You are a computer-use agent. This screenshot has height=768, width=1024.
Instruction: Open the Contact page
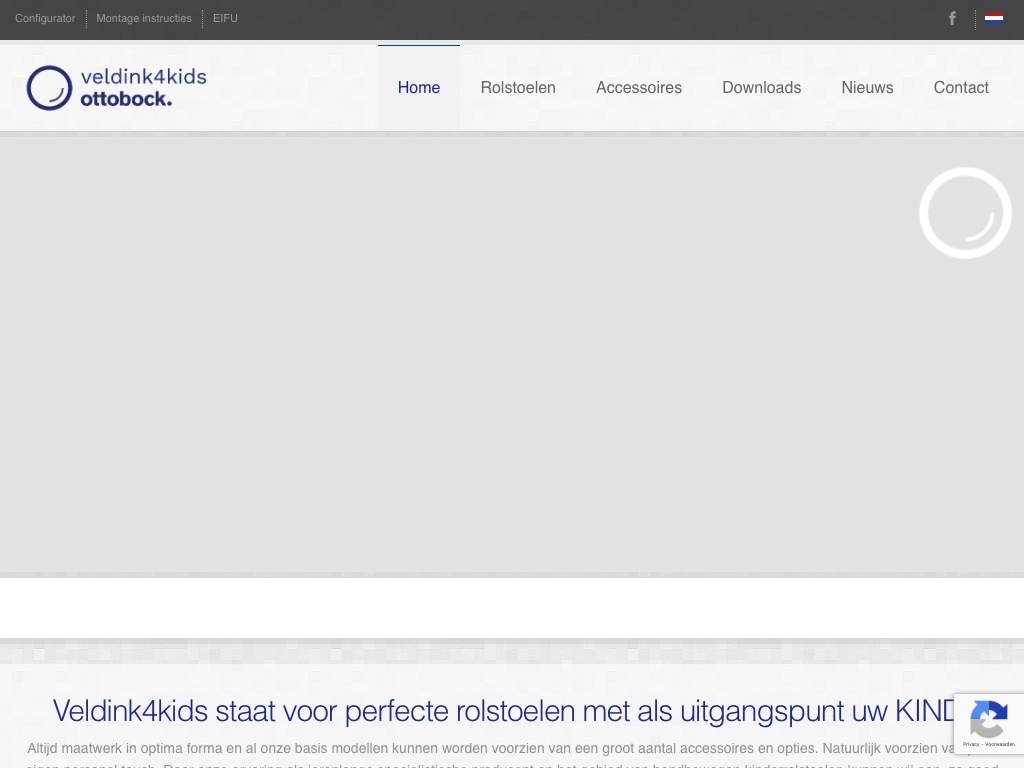tap(961, 88)
